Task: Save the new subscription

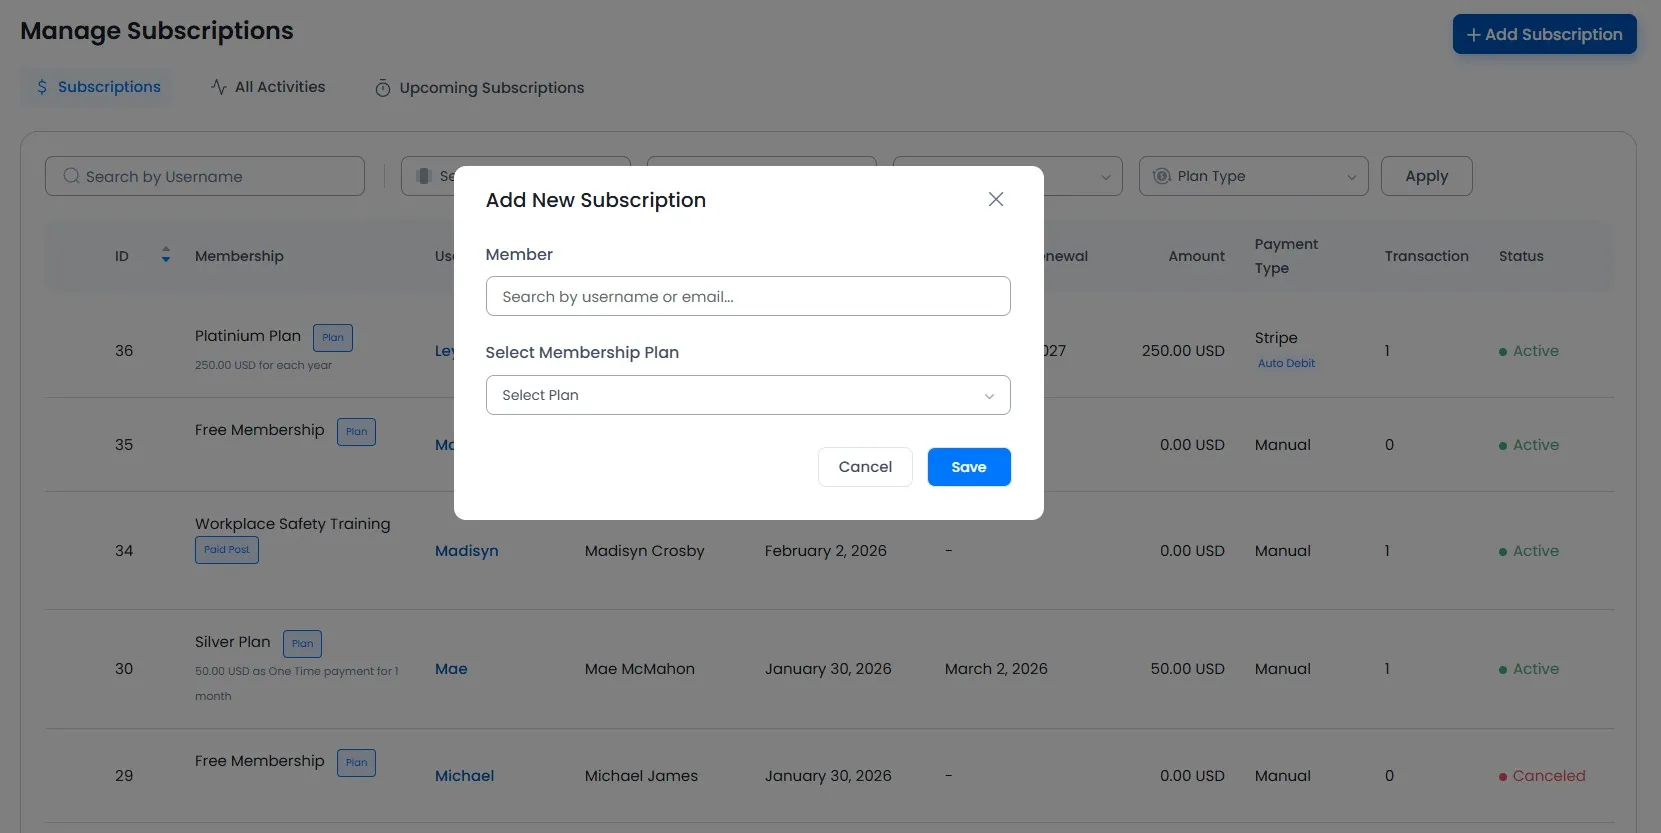Action: tap(969, 467)
